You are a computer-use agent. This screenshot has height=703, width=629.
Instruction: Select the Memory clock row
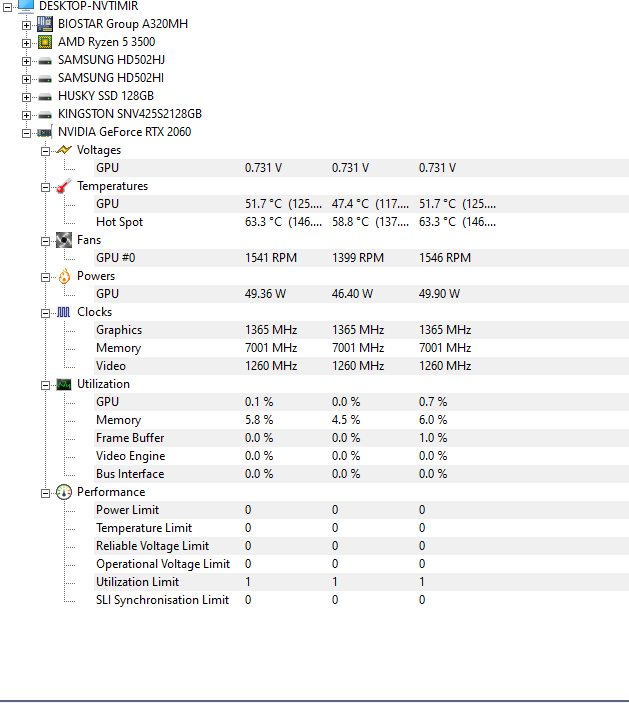pos(361,348)
